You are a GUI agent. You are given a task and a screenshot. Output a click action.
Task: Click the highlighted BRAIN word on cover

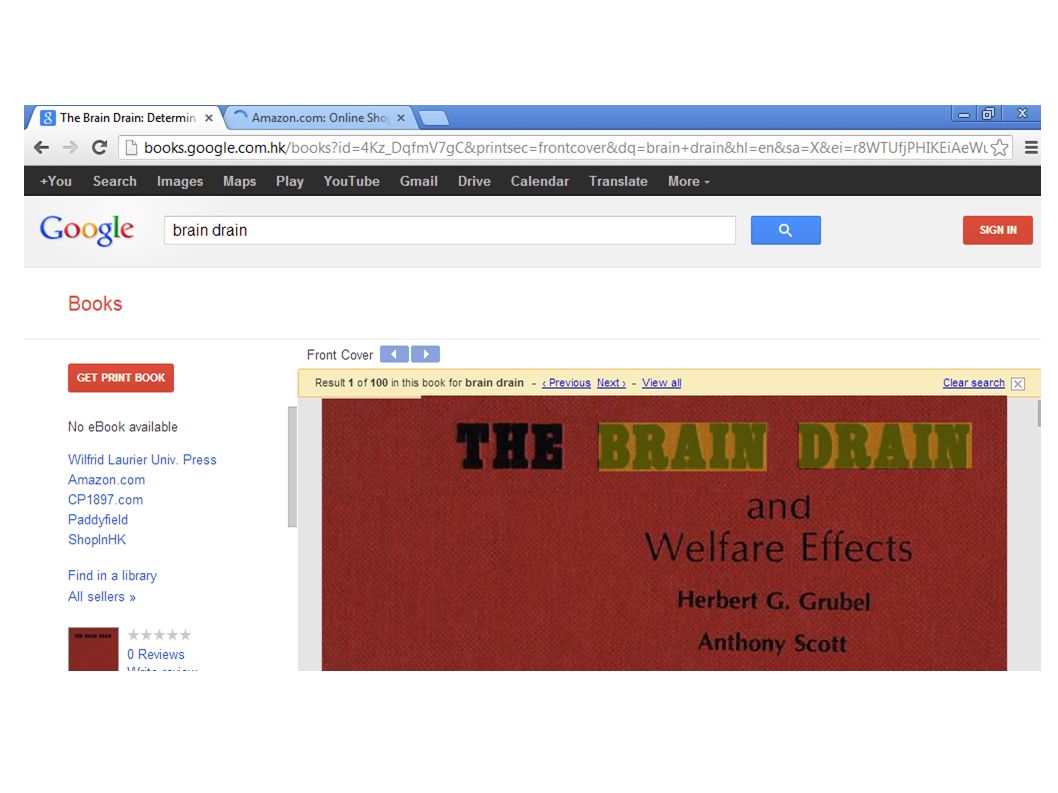tap(682, 446)
